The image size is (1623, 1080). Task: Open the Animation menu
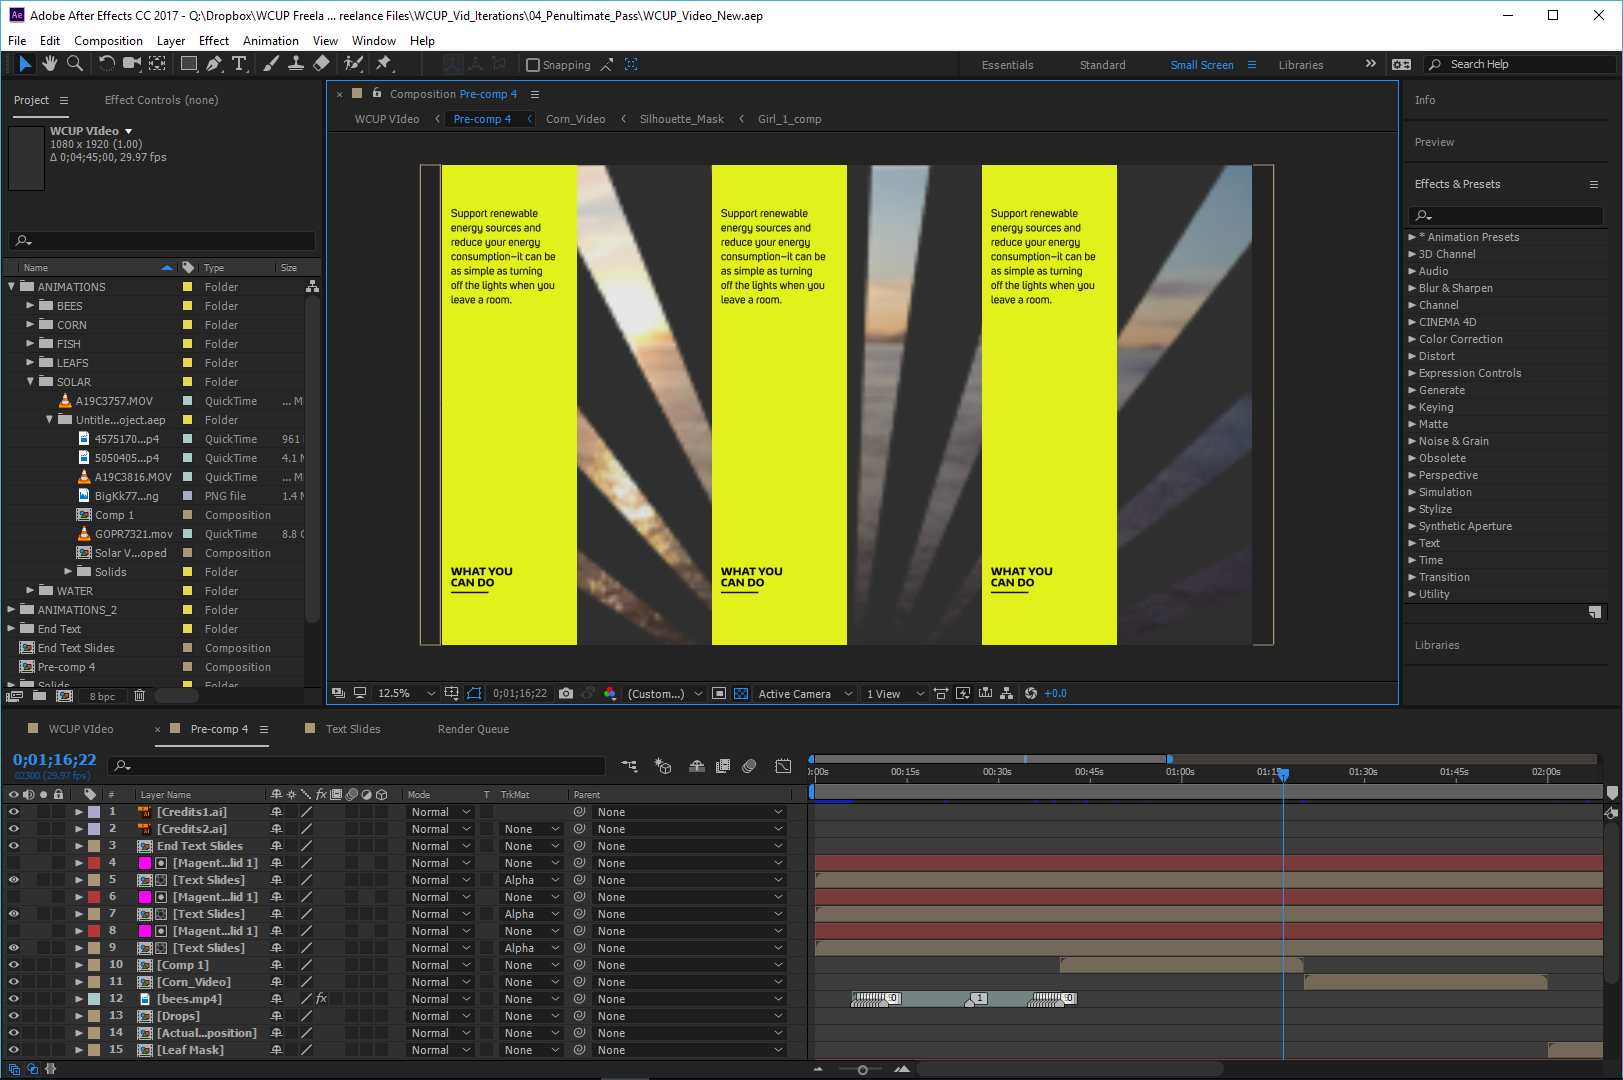(271, 41)
